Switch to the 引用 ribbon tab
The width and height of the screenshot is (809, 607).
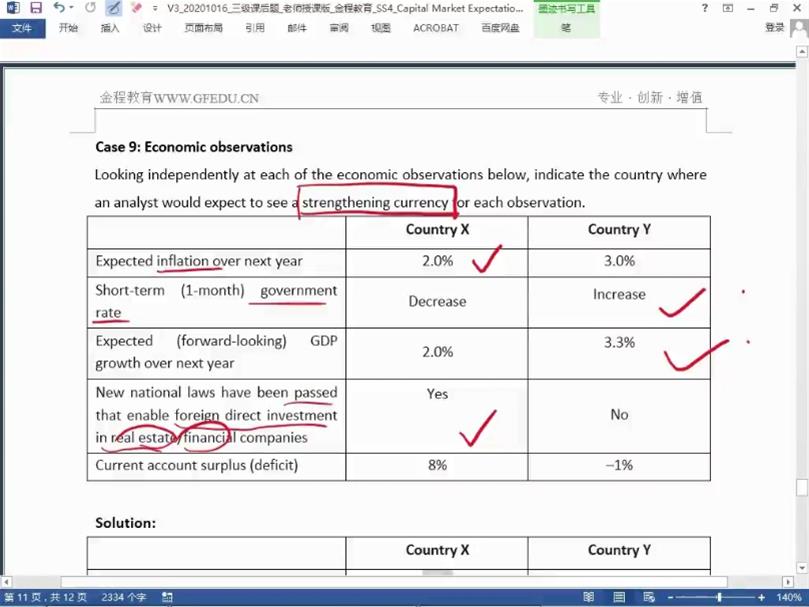pyautogui.click(x=255, y=28)
